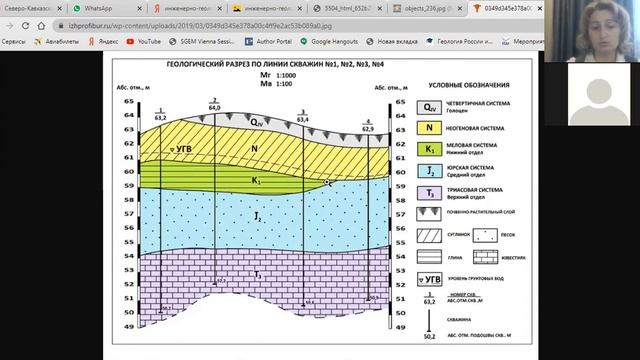Open the second инженерно-геол image tab
This screenshot has width=640, height=360.
point(268,8)
